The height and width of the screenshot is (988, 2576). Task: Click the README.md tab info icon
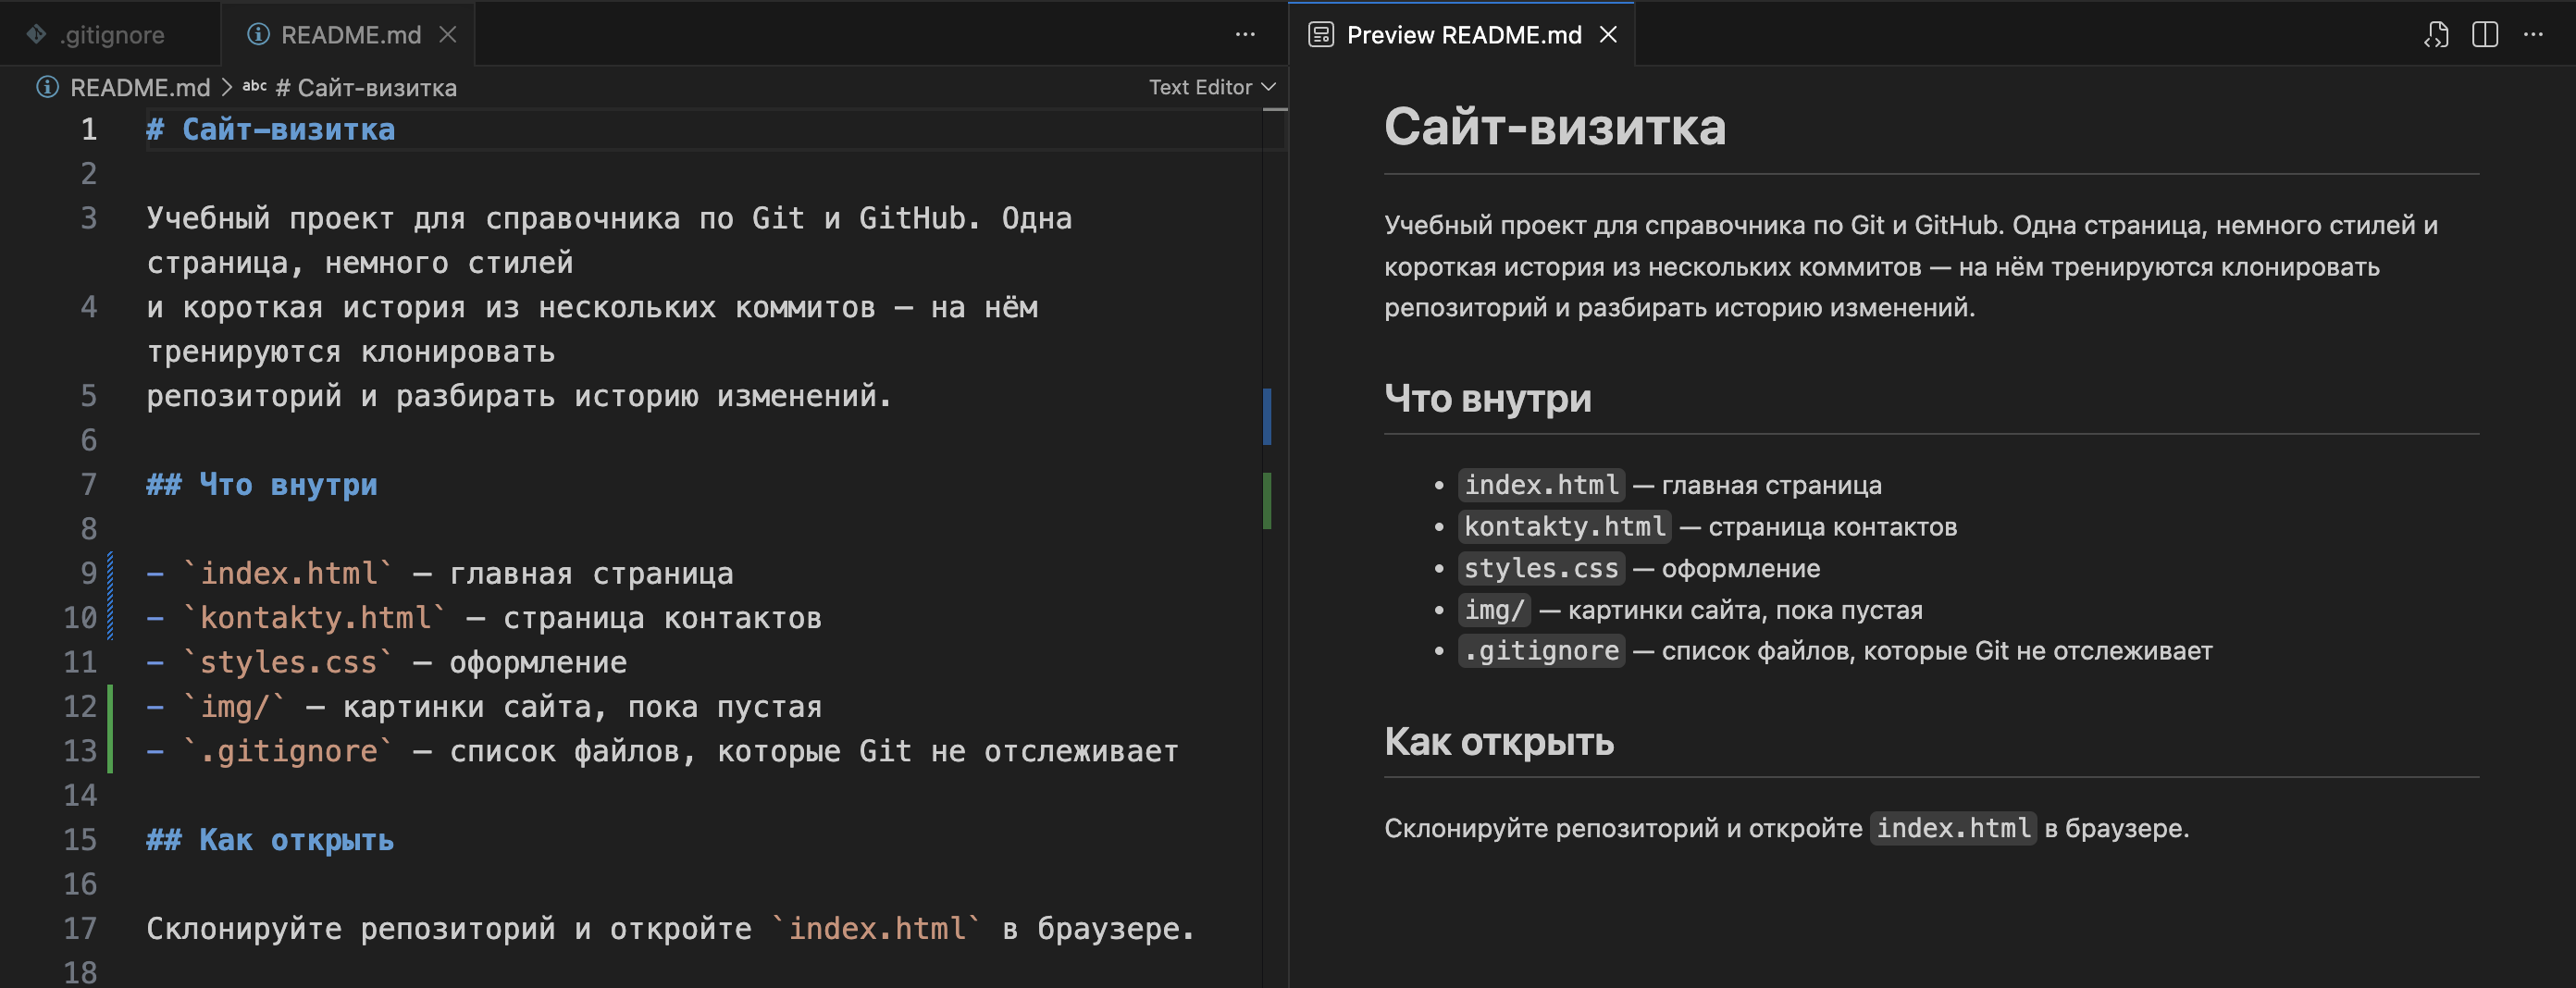pyautogui.click(x=258, y=35)
